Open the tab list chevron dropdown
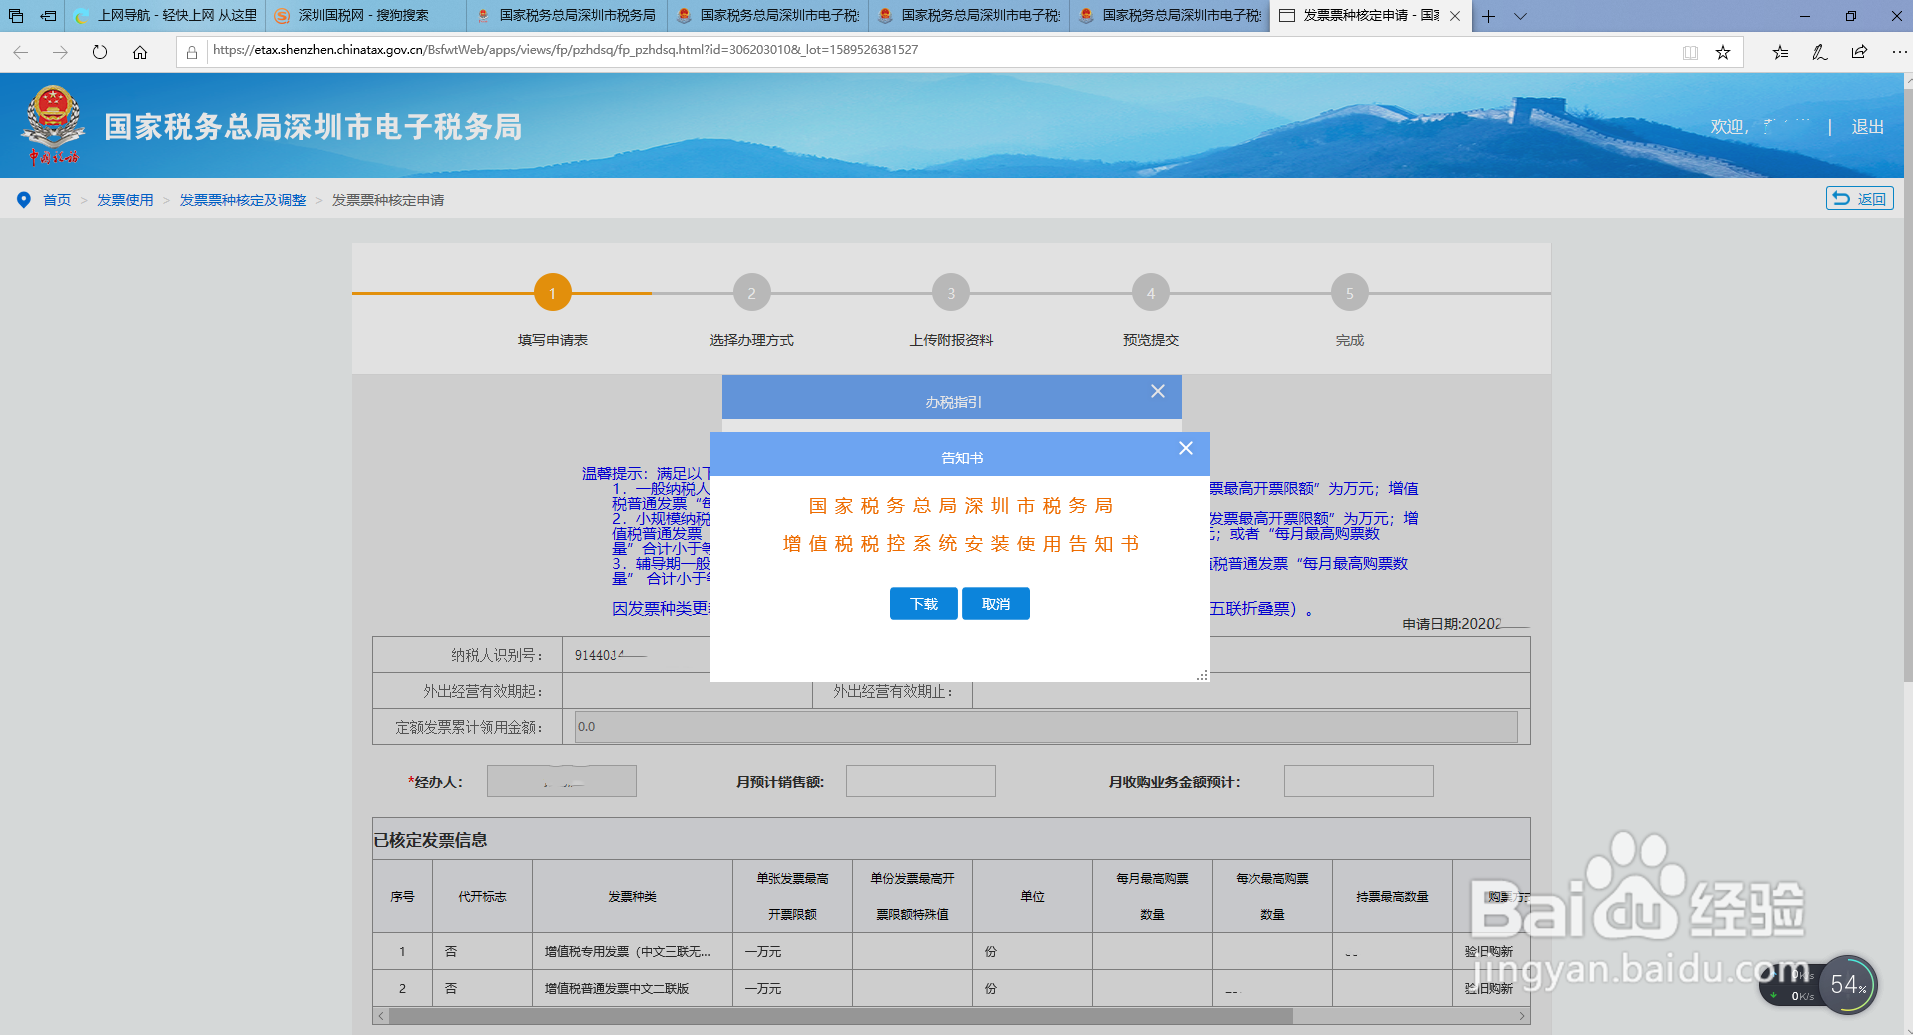Image resolution: width=1913 pixels, height=1035 pixels. click(1520, 16)
